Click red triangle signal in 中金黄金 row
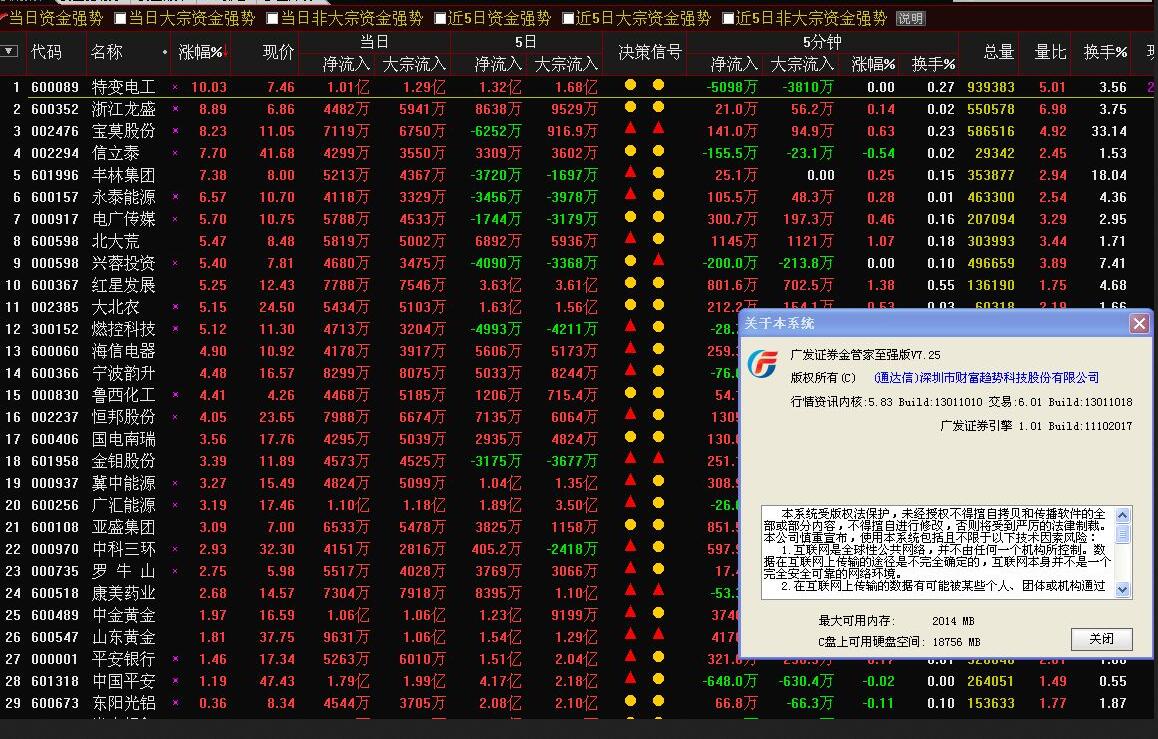Viewport: 1158px width, 739px height. pos(631,613)
